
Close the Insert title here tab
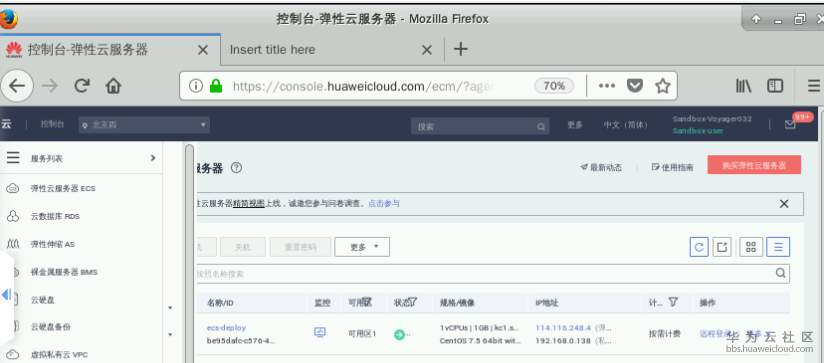click(427, 50)
